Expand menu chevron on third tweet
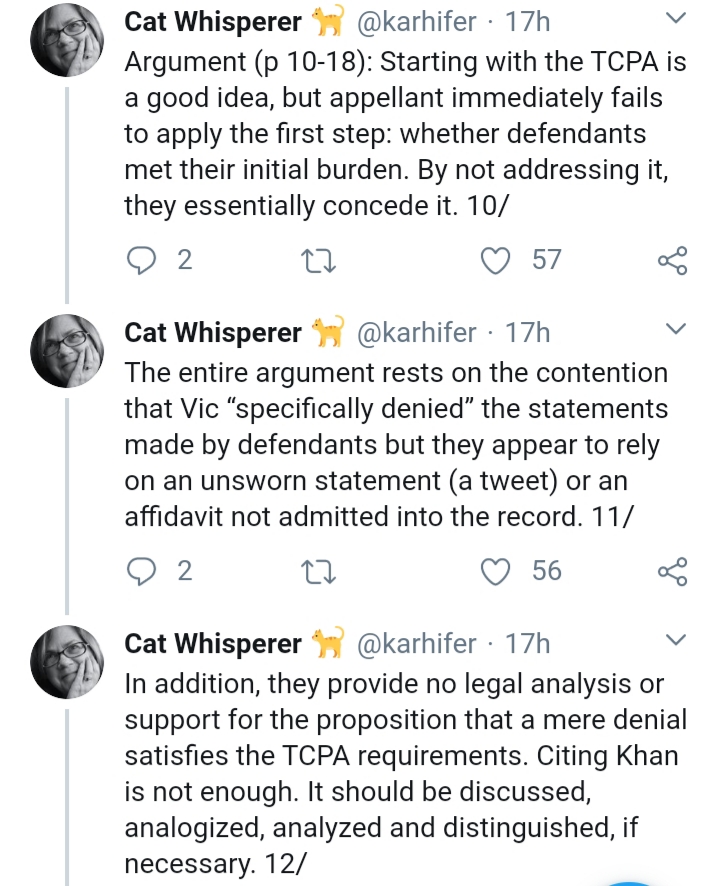Image resolution: width=720 pixels, height=886 pixels. (675, 640)
